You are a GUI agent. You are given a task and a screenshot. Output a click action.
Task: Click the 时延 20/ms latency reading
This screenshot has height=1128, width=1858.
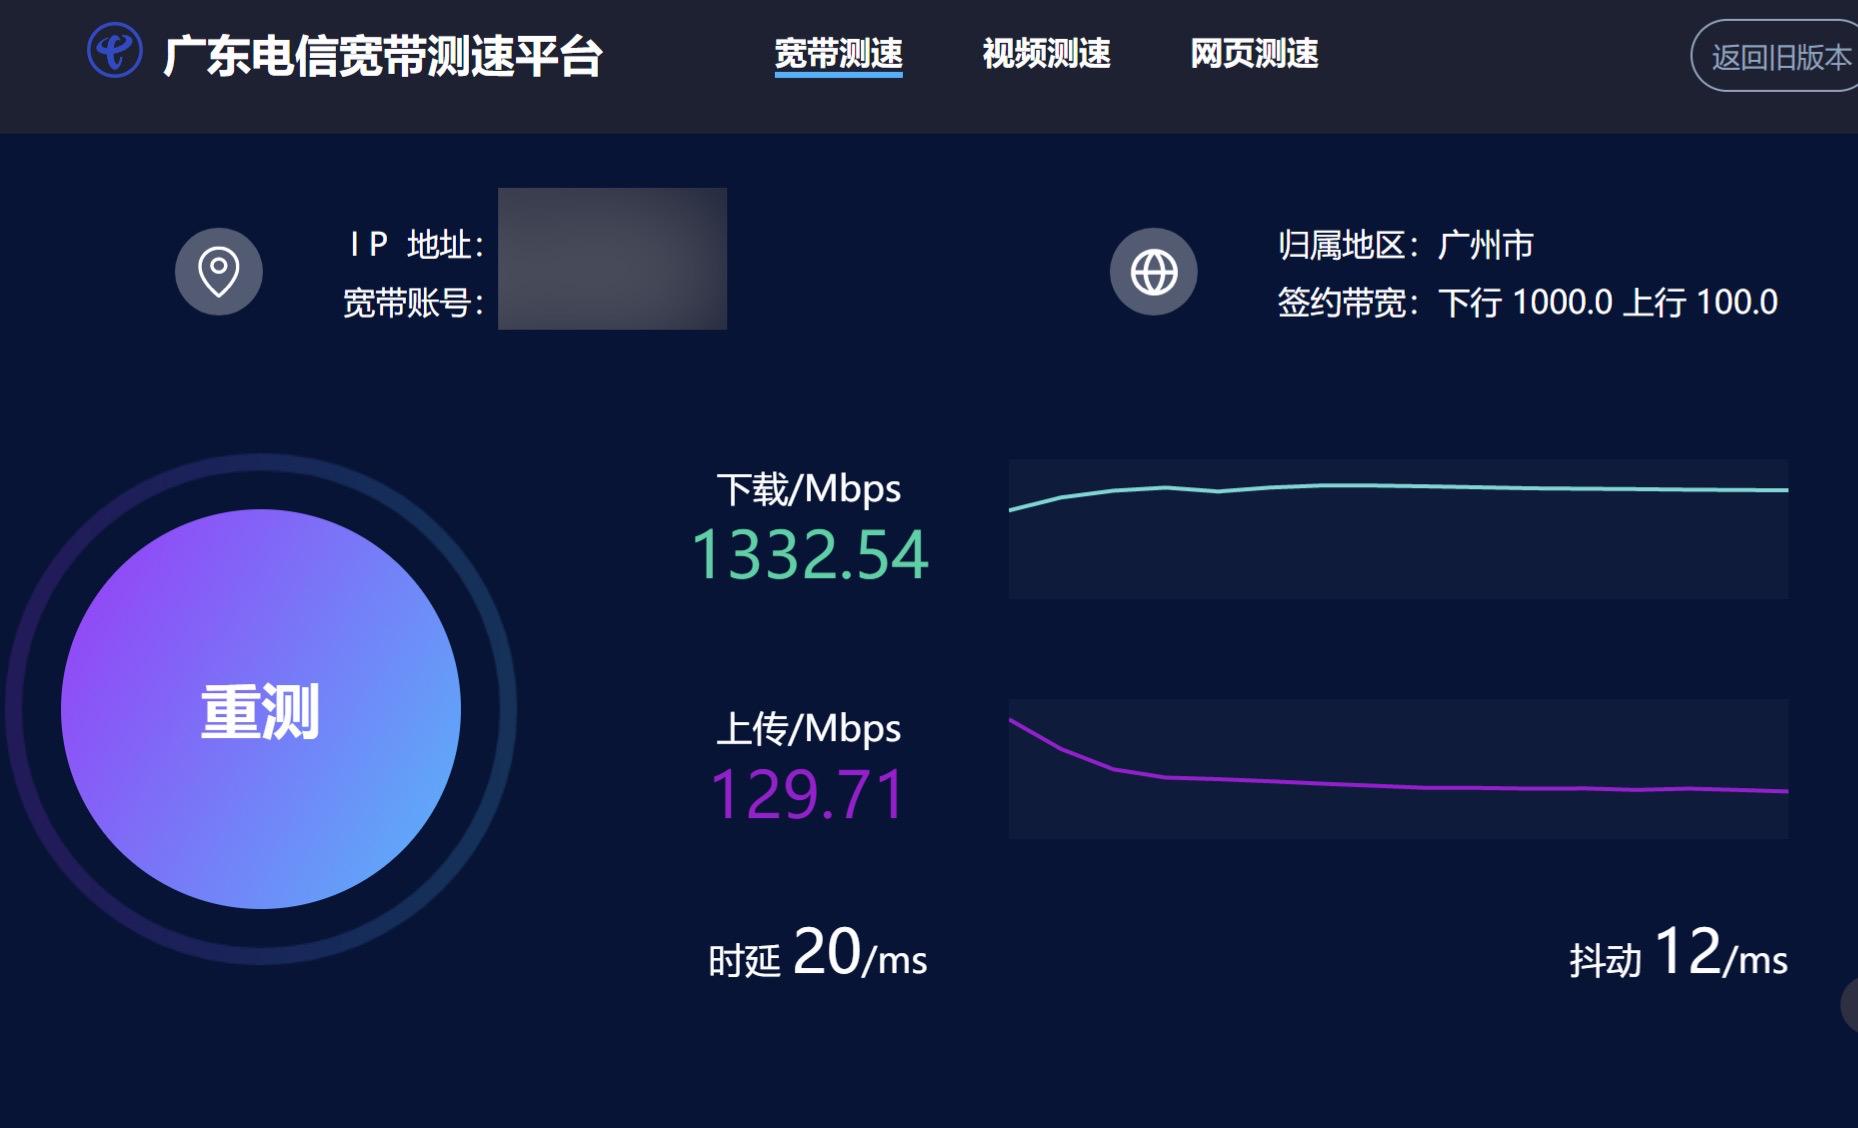pyautogui.click(x=817, y=954)
